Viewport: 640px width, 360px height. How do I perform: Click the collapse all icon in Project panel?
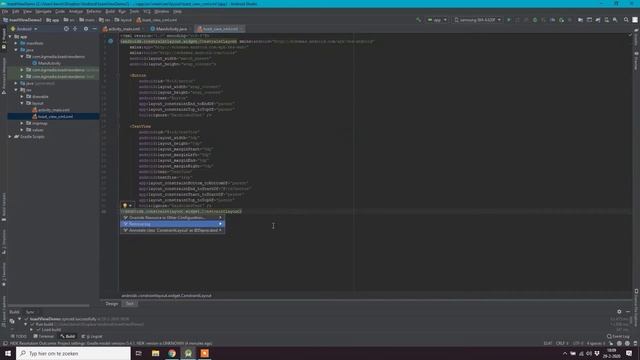click(75, 29)
